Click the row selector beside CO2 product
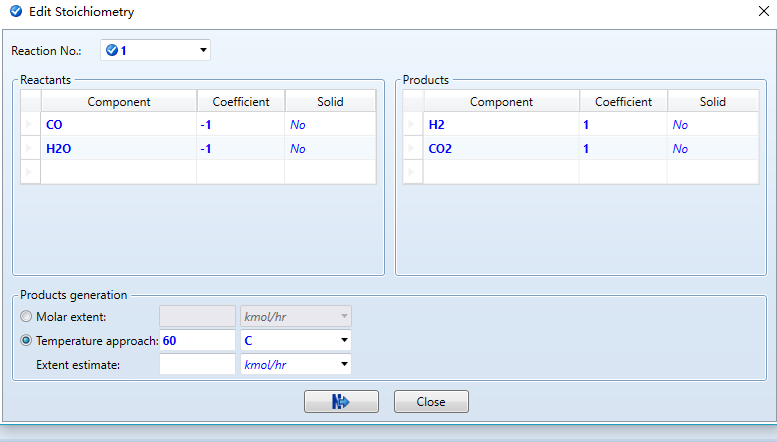 (x=413, y=148)
